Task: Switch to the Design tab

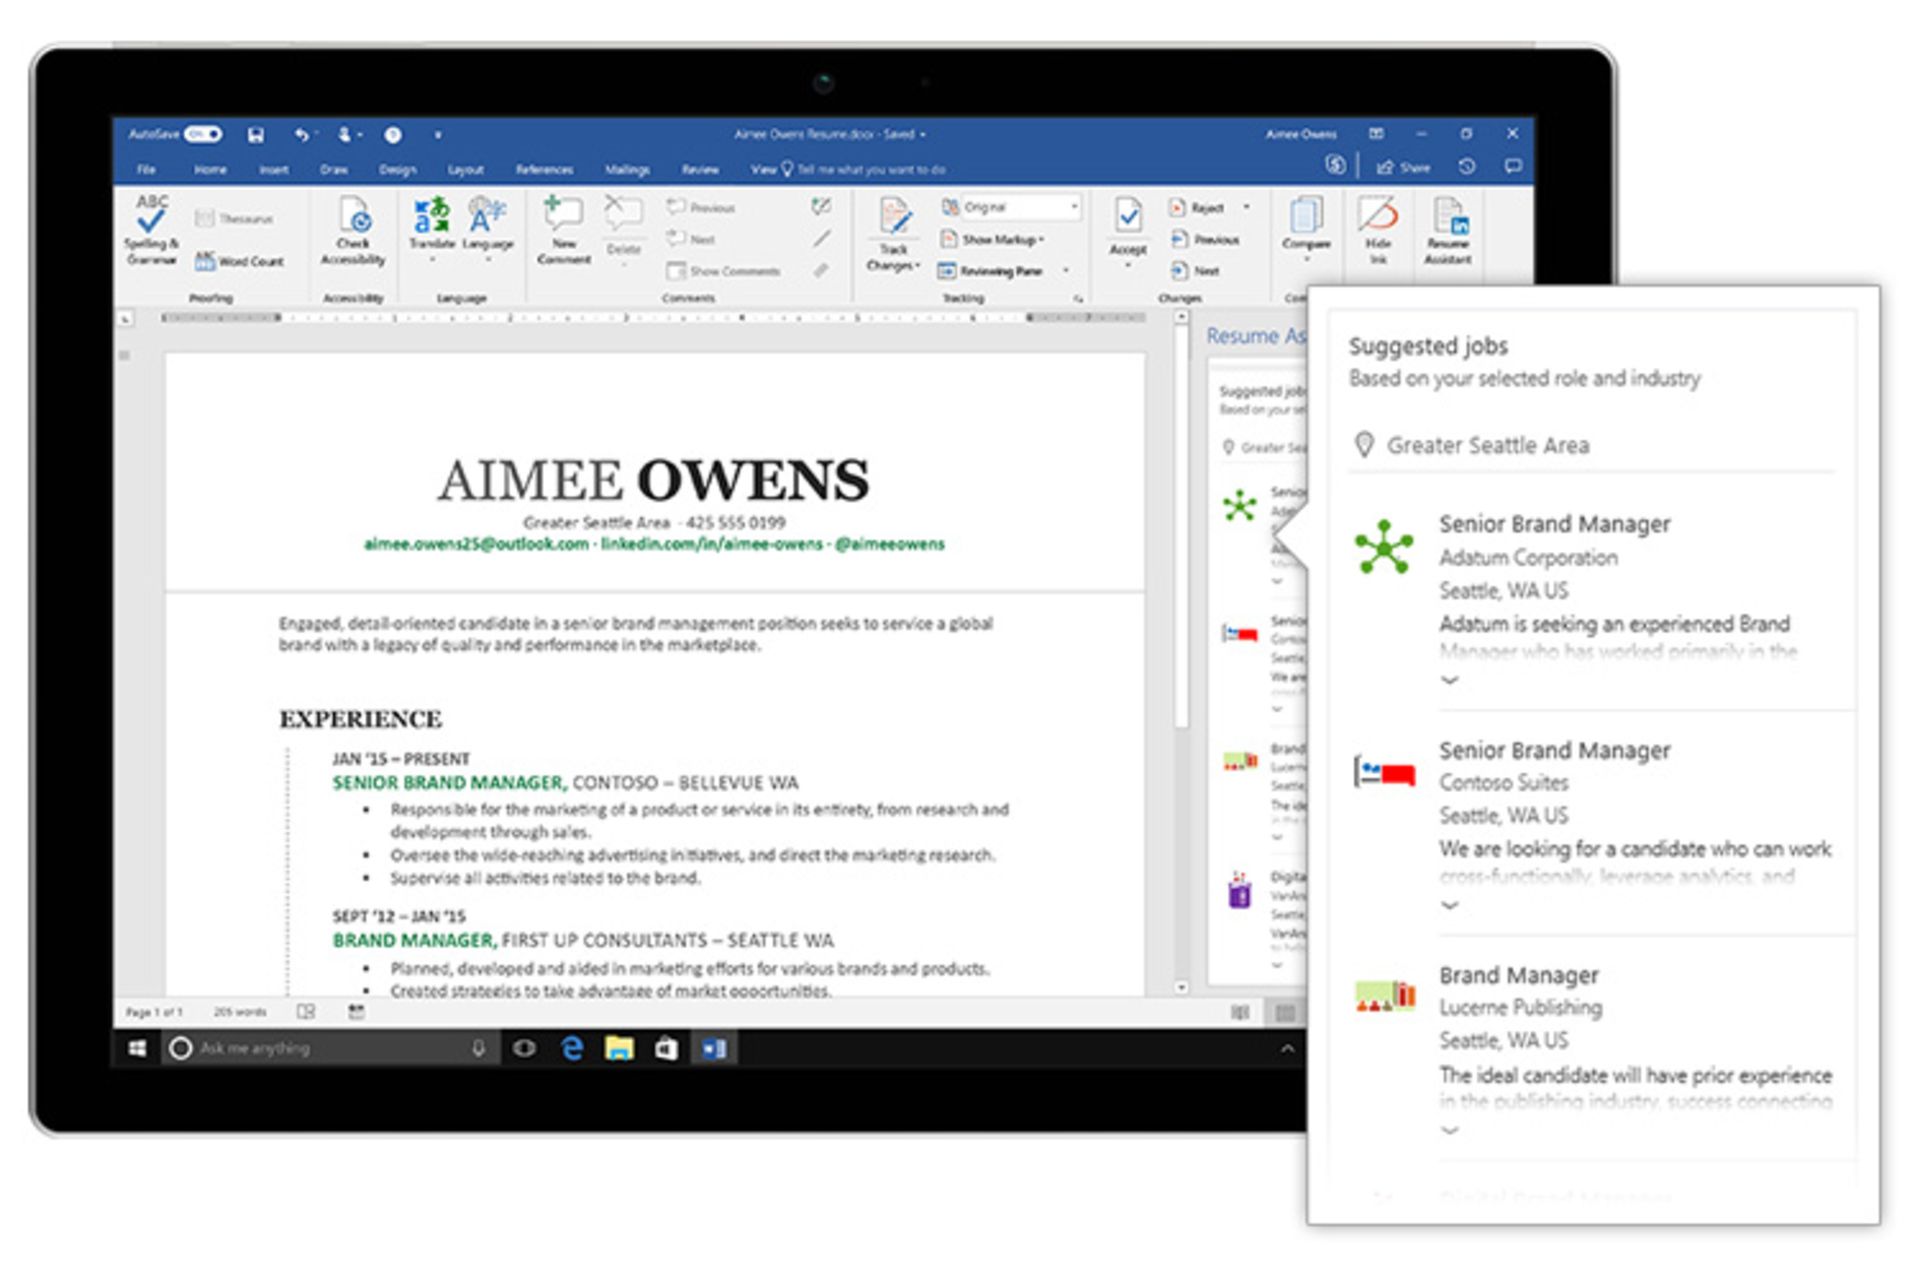Action: [397, 169]
